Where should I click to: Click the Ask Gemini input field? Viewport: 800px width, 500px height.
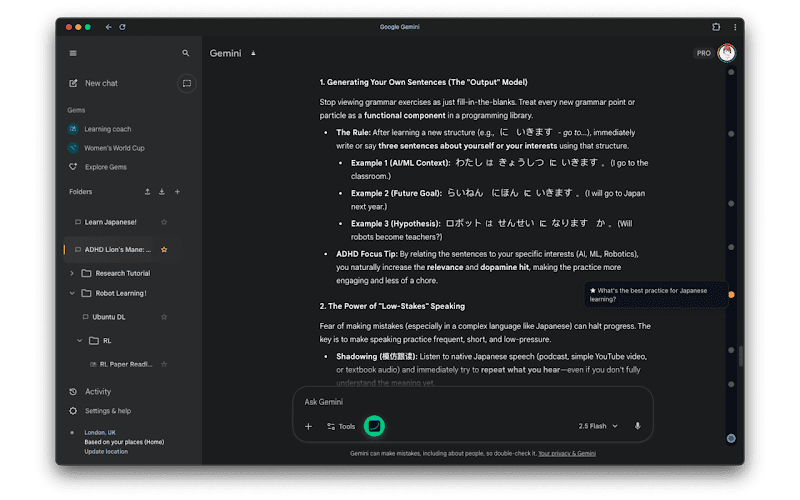tap(470, 402)
